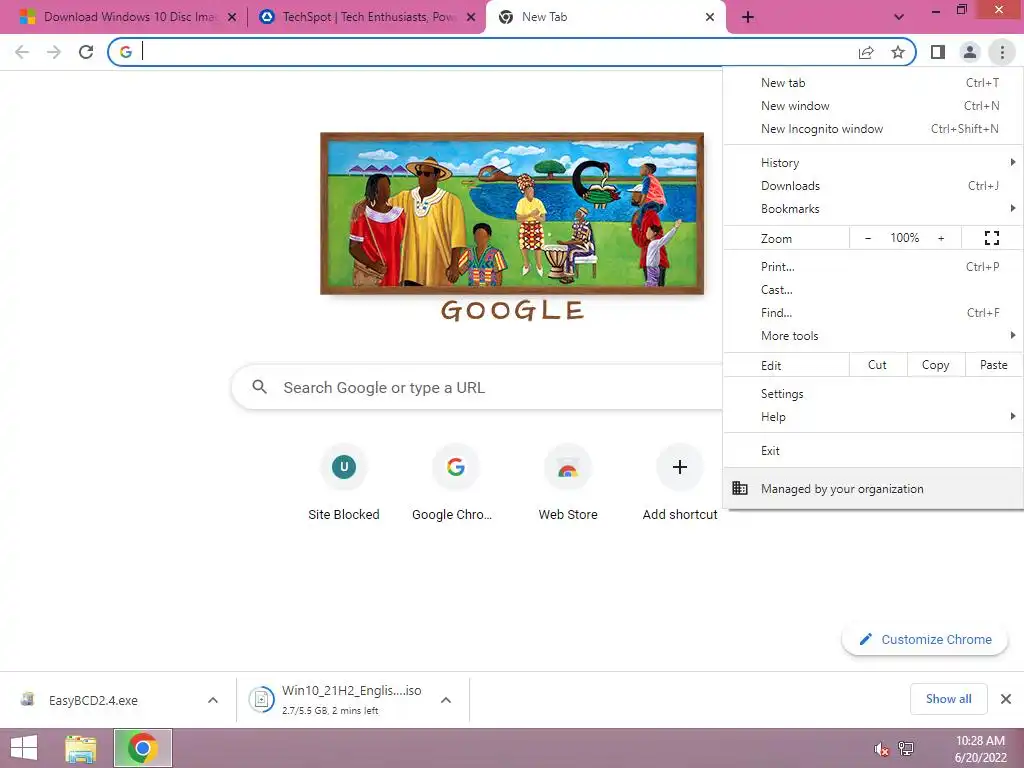1024x768 pixels.
Task: Click the share page icon in address bar
Action: [866, 52]
